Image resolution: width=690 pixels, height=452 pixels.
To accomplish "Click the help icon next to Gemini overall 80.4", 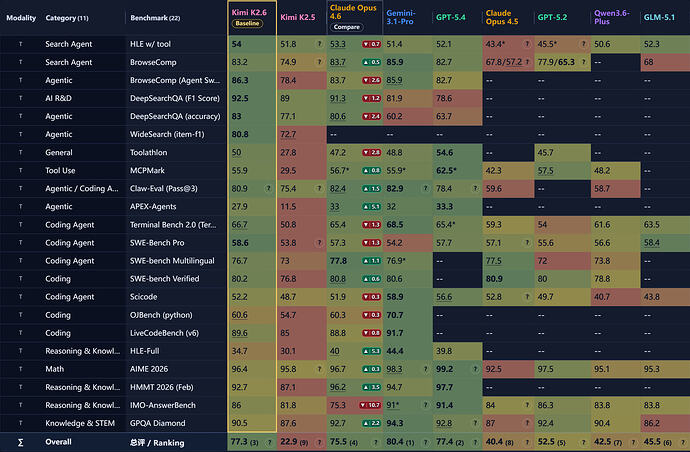I will 426,442.
